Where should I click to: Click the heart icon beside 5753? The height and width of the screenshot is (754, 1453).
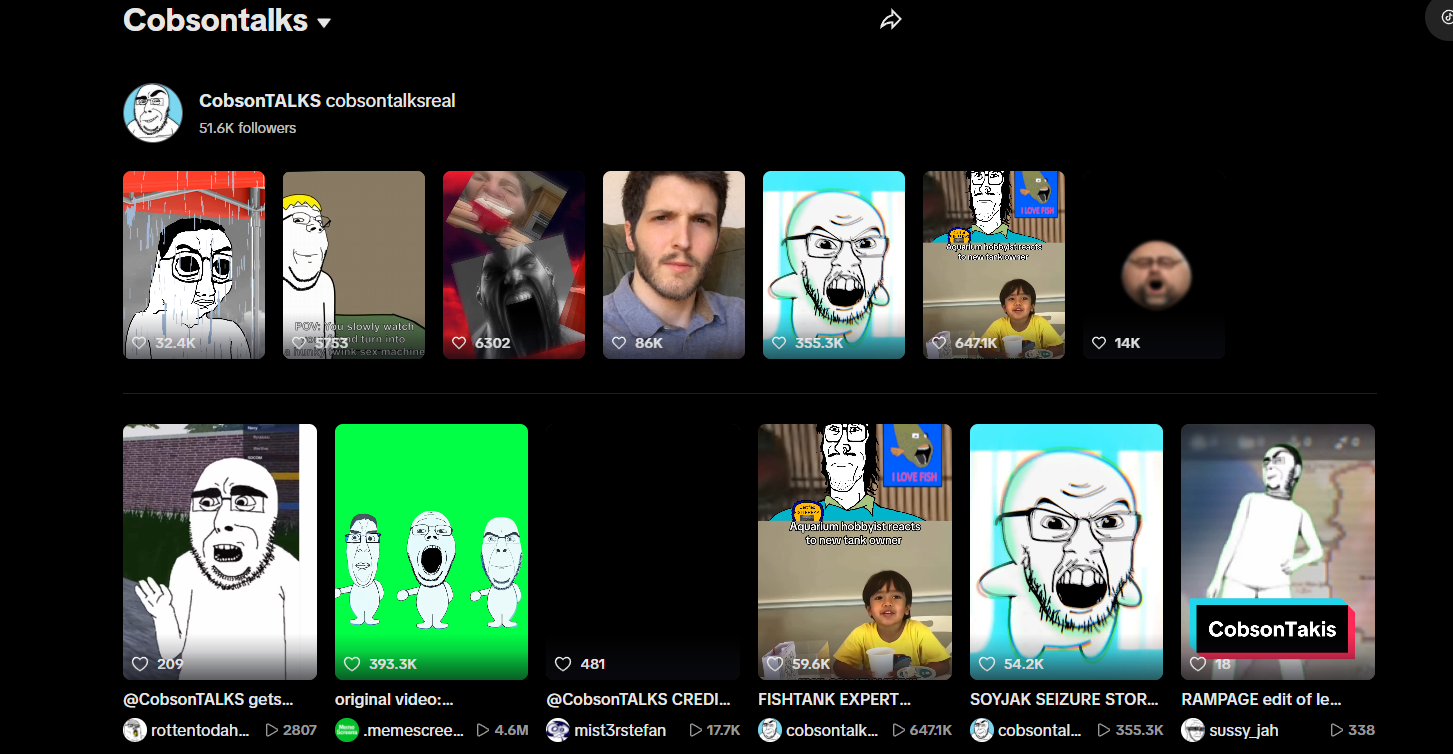299,343
